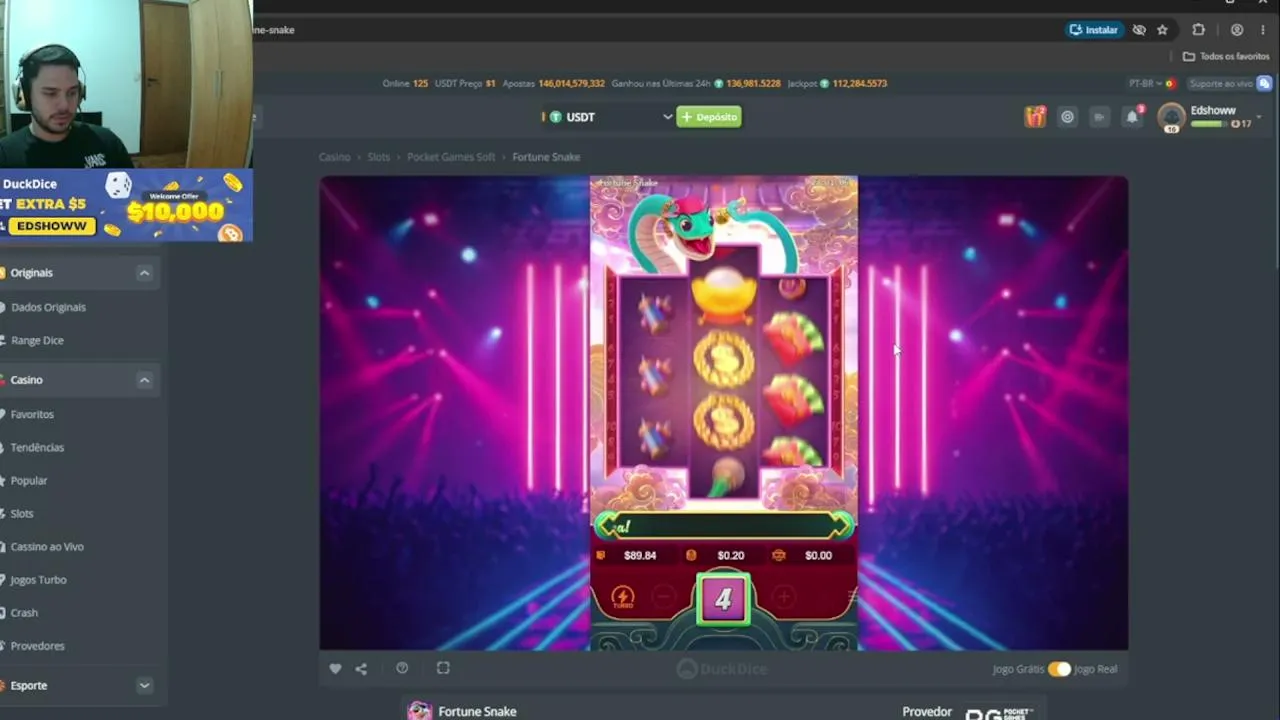Open Suporte ao vivo chat
Image resolution: width=1280 pixels, height=720 pixels.
[x=1229, y=84]
